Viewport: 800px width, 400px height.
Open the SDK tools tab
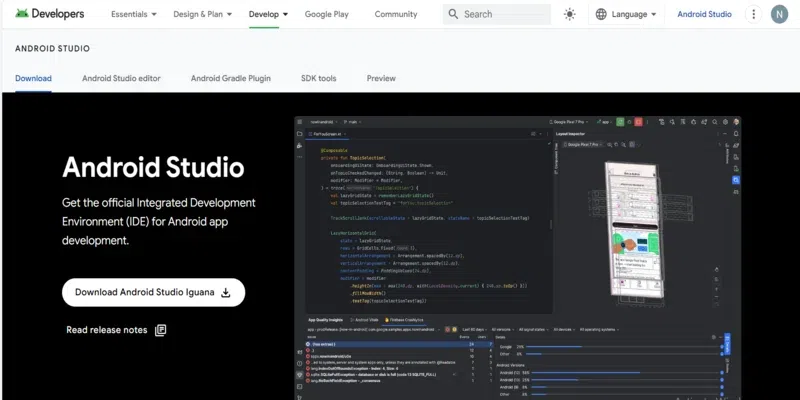(318, 78)
